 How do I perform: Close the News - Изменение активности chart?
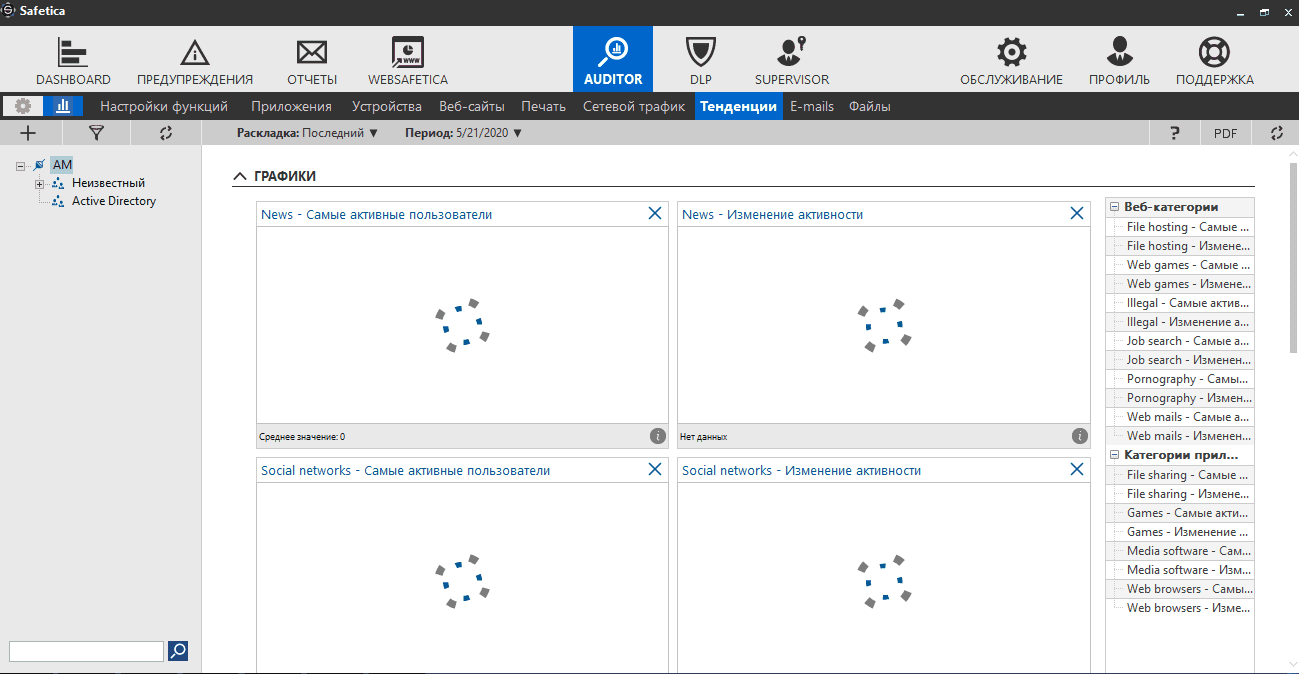coord(1077,213)
